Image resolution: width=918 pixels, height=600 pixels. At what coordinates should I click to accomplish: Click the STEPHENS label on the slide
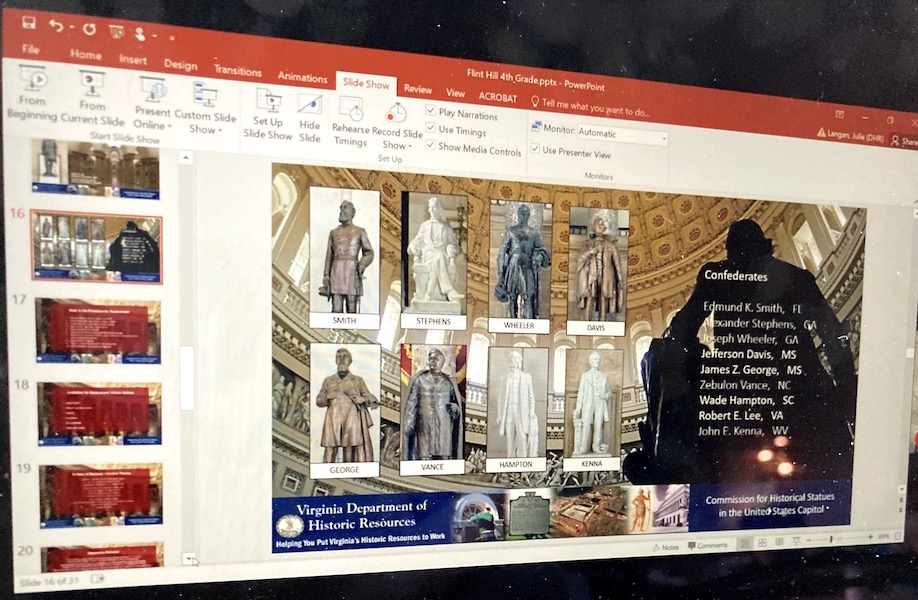pos(434,321)
